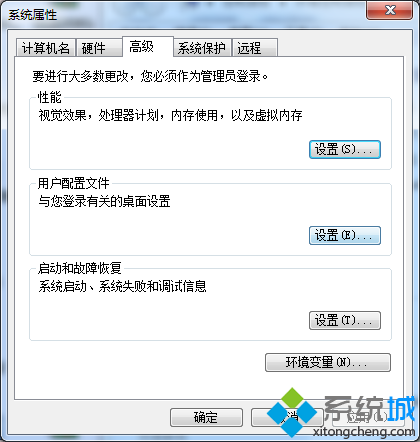This screenshot has height=442, width=420.
Task: Click user profiles 设置(E) button
Action: [x=345, y=235]
